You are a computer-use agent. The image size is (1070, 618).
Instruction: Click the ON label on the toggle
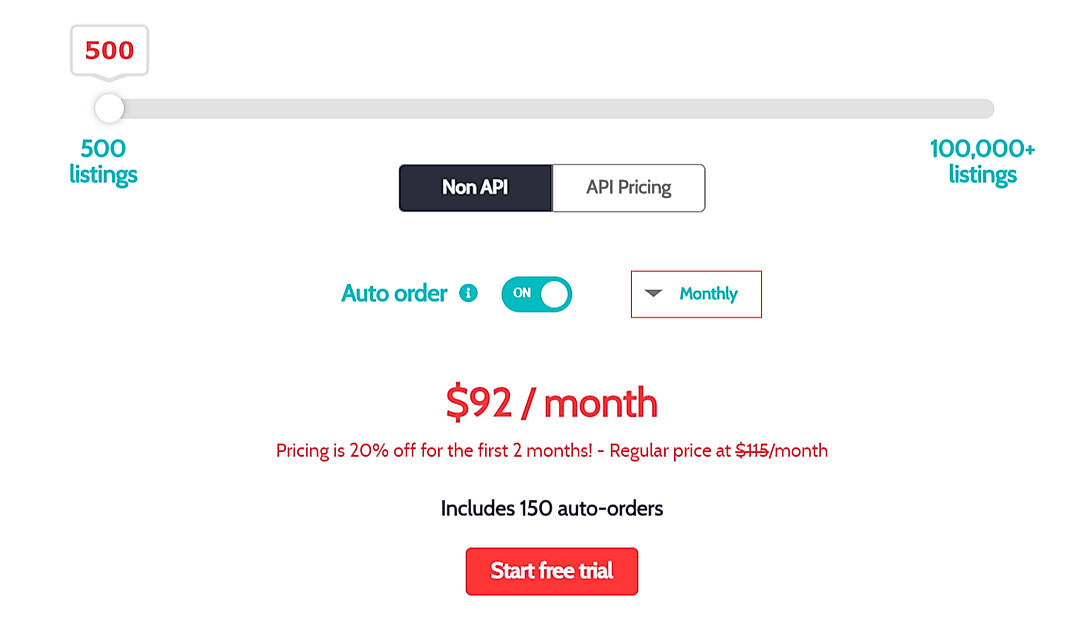tap(524, 293)
